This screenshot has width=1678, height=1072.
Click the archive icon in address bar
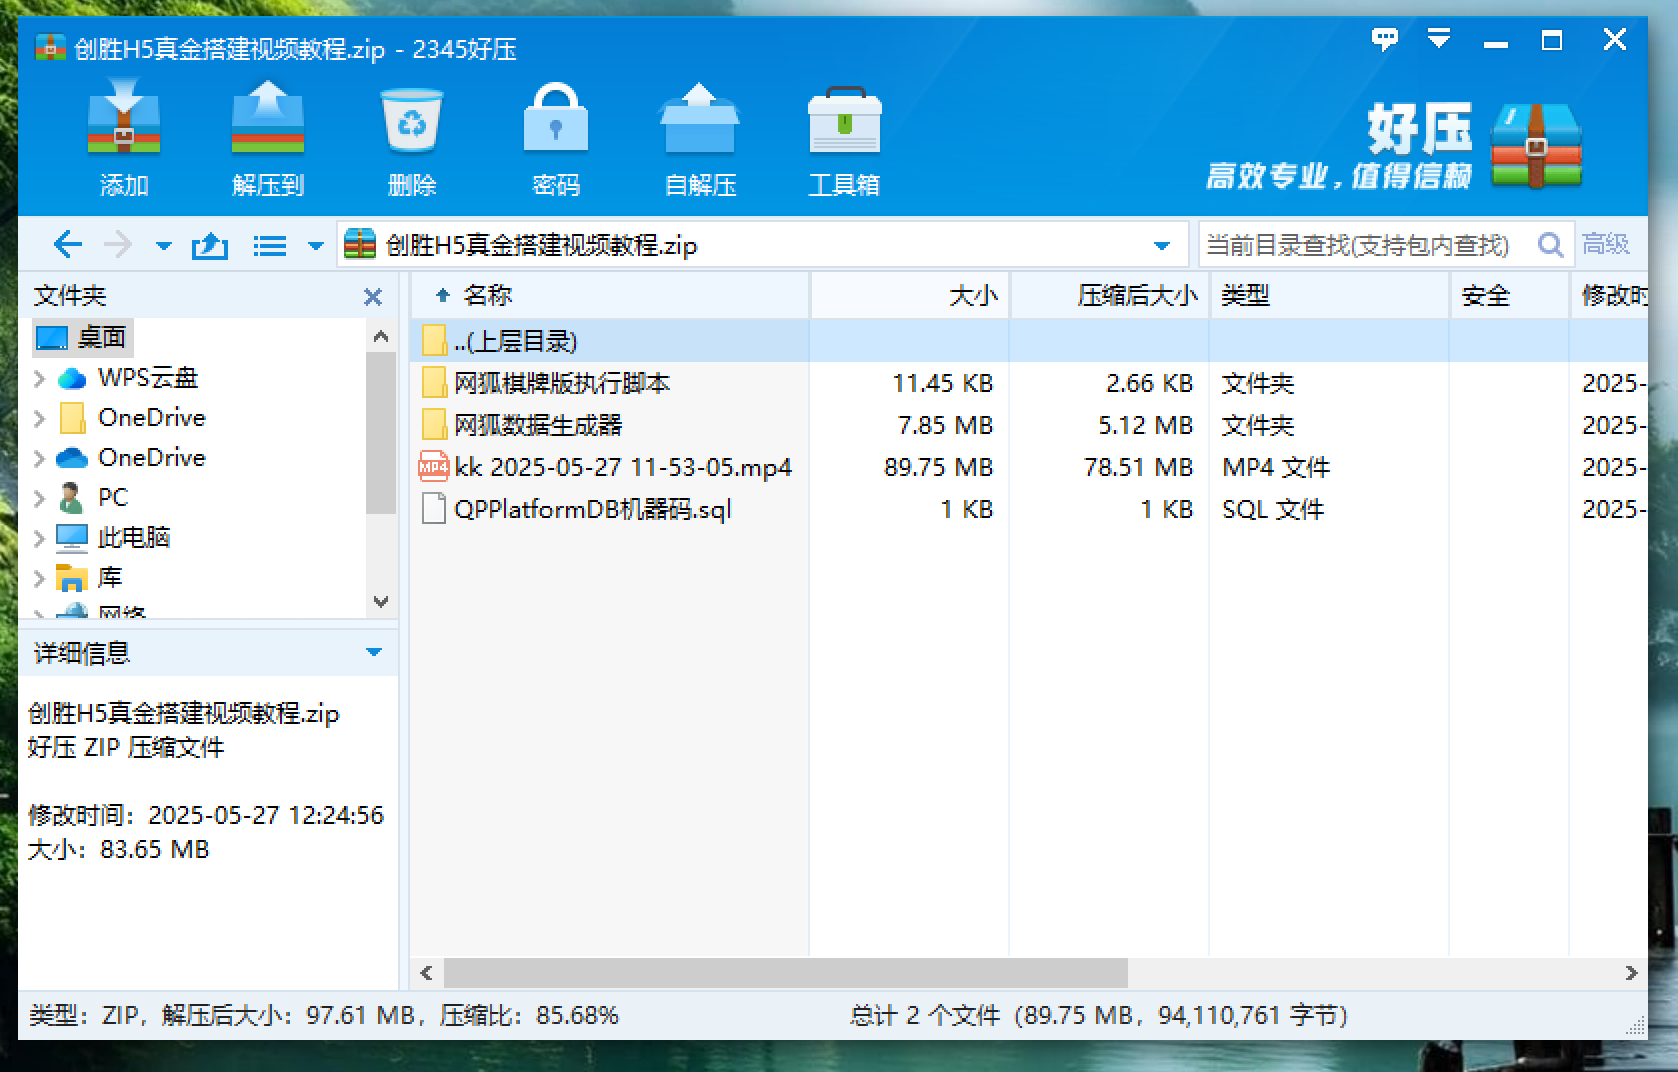(x=360, y=244)
